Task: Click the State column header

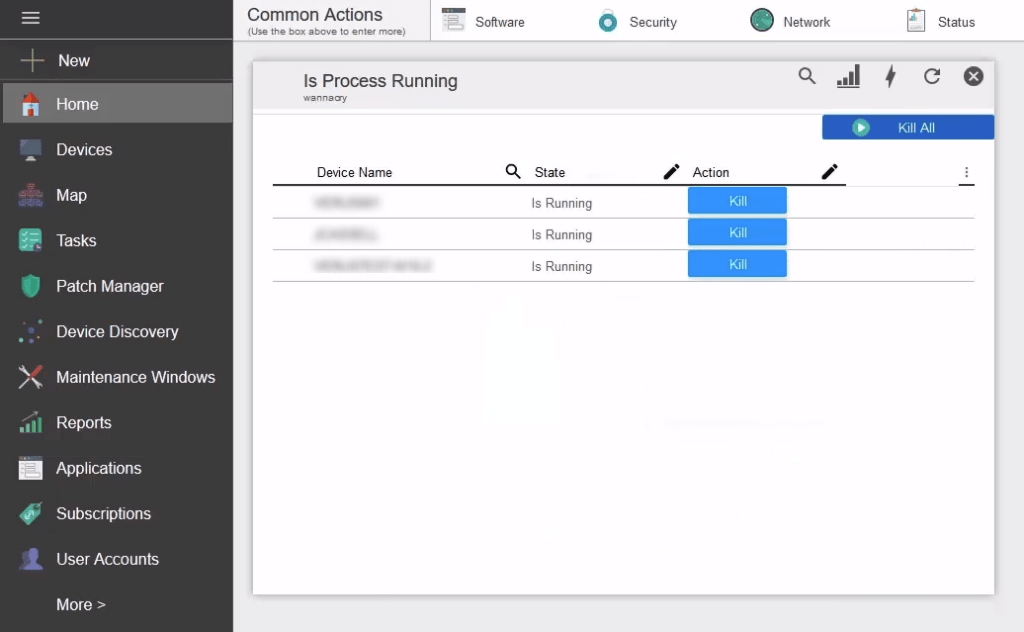Action: tap(550, 172)
